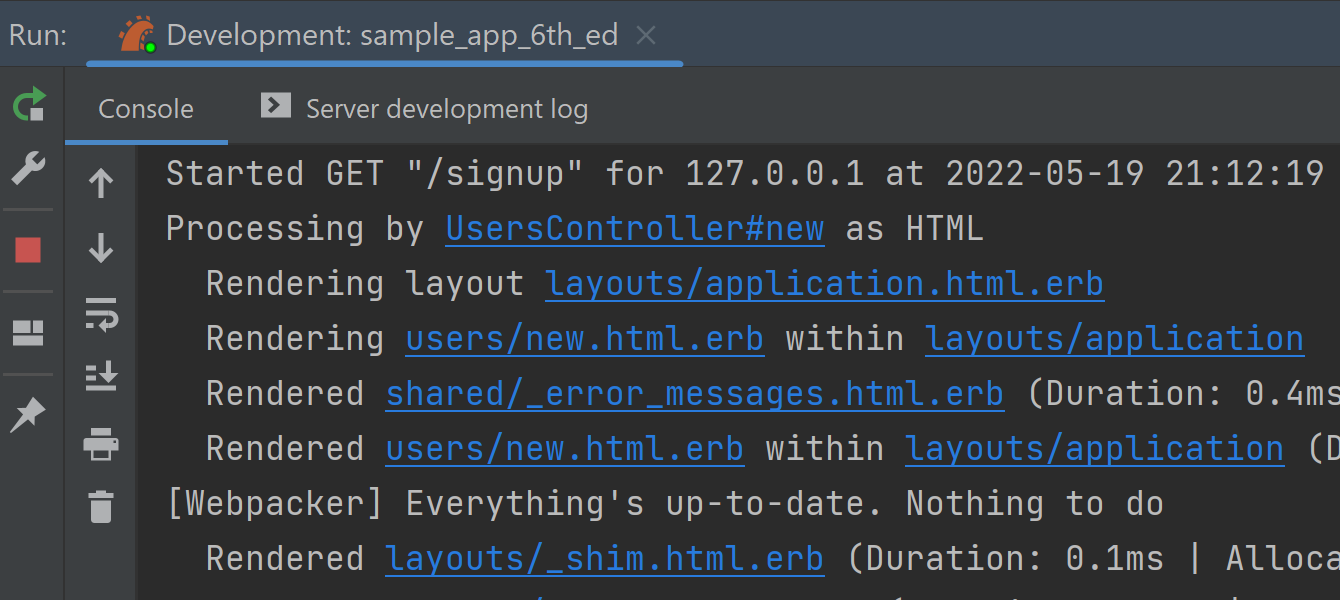The width and height of the screenshot is (1340, 600).
Task: Select the Development: sample_app_6th_ed run tab
Action: [x=390, y=36]
